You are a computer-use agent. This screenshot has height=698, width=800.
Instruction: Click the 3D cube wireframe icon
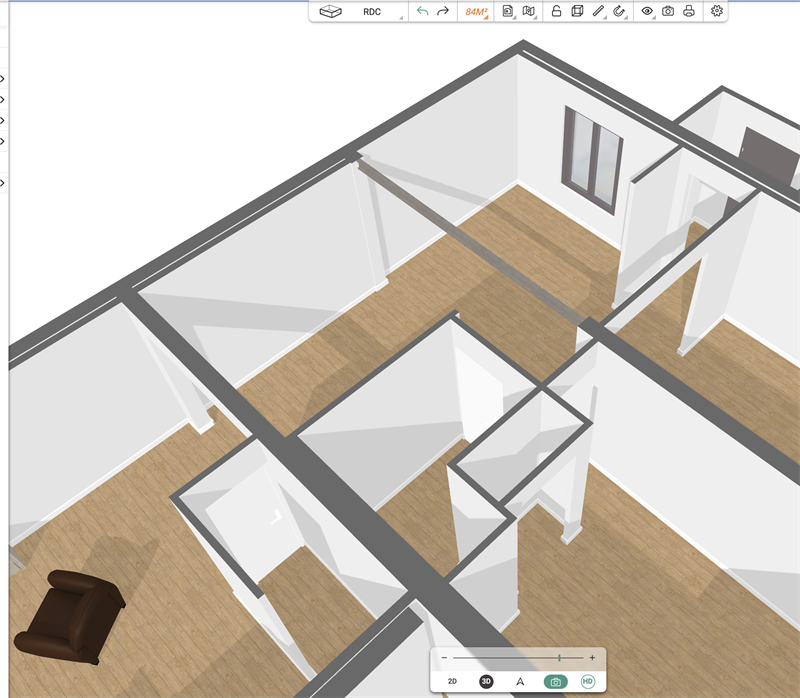pos(577,12)
